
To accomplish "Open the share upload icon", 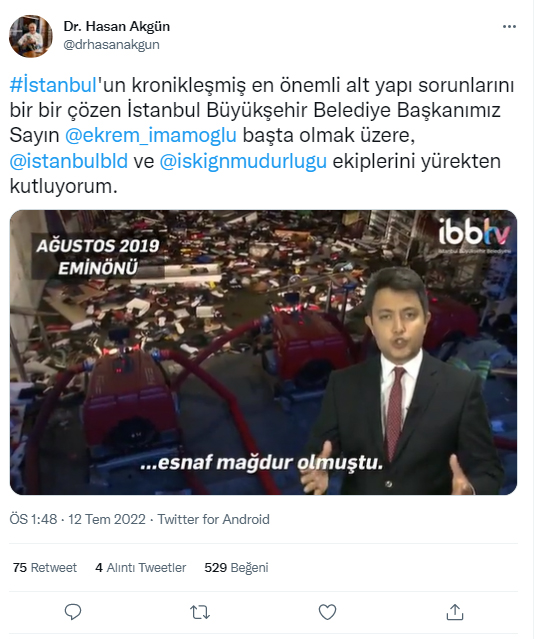I will pyautogui.click(x=455, y=612).
